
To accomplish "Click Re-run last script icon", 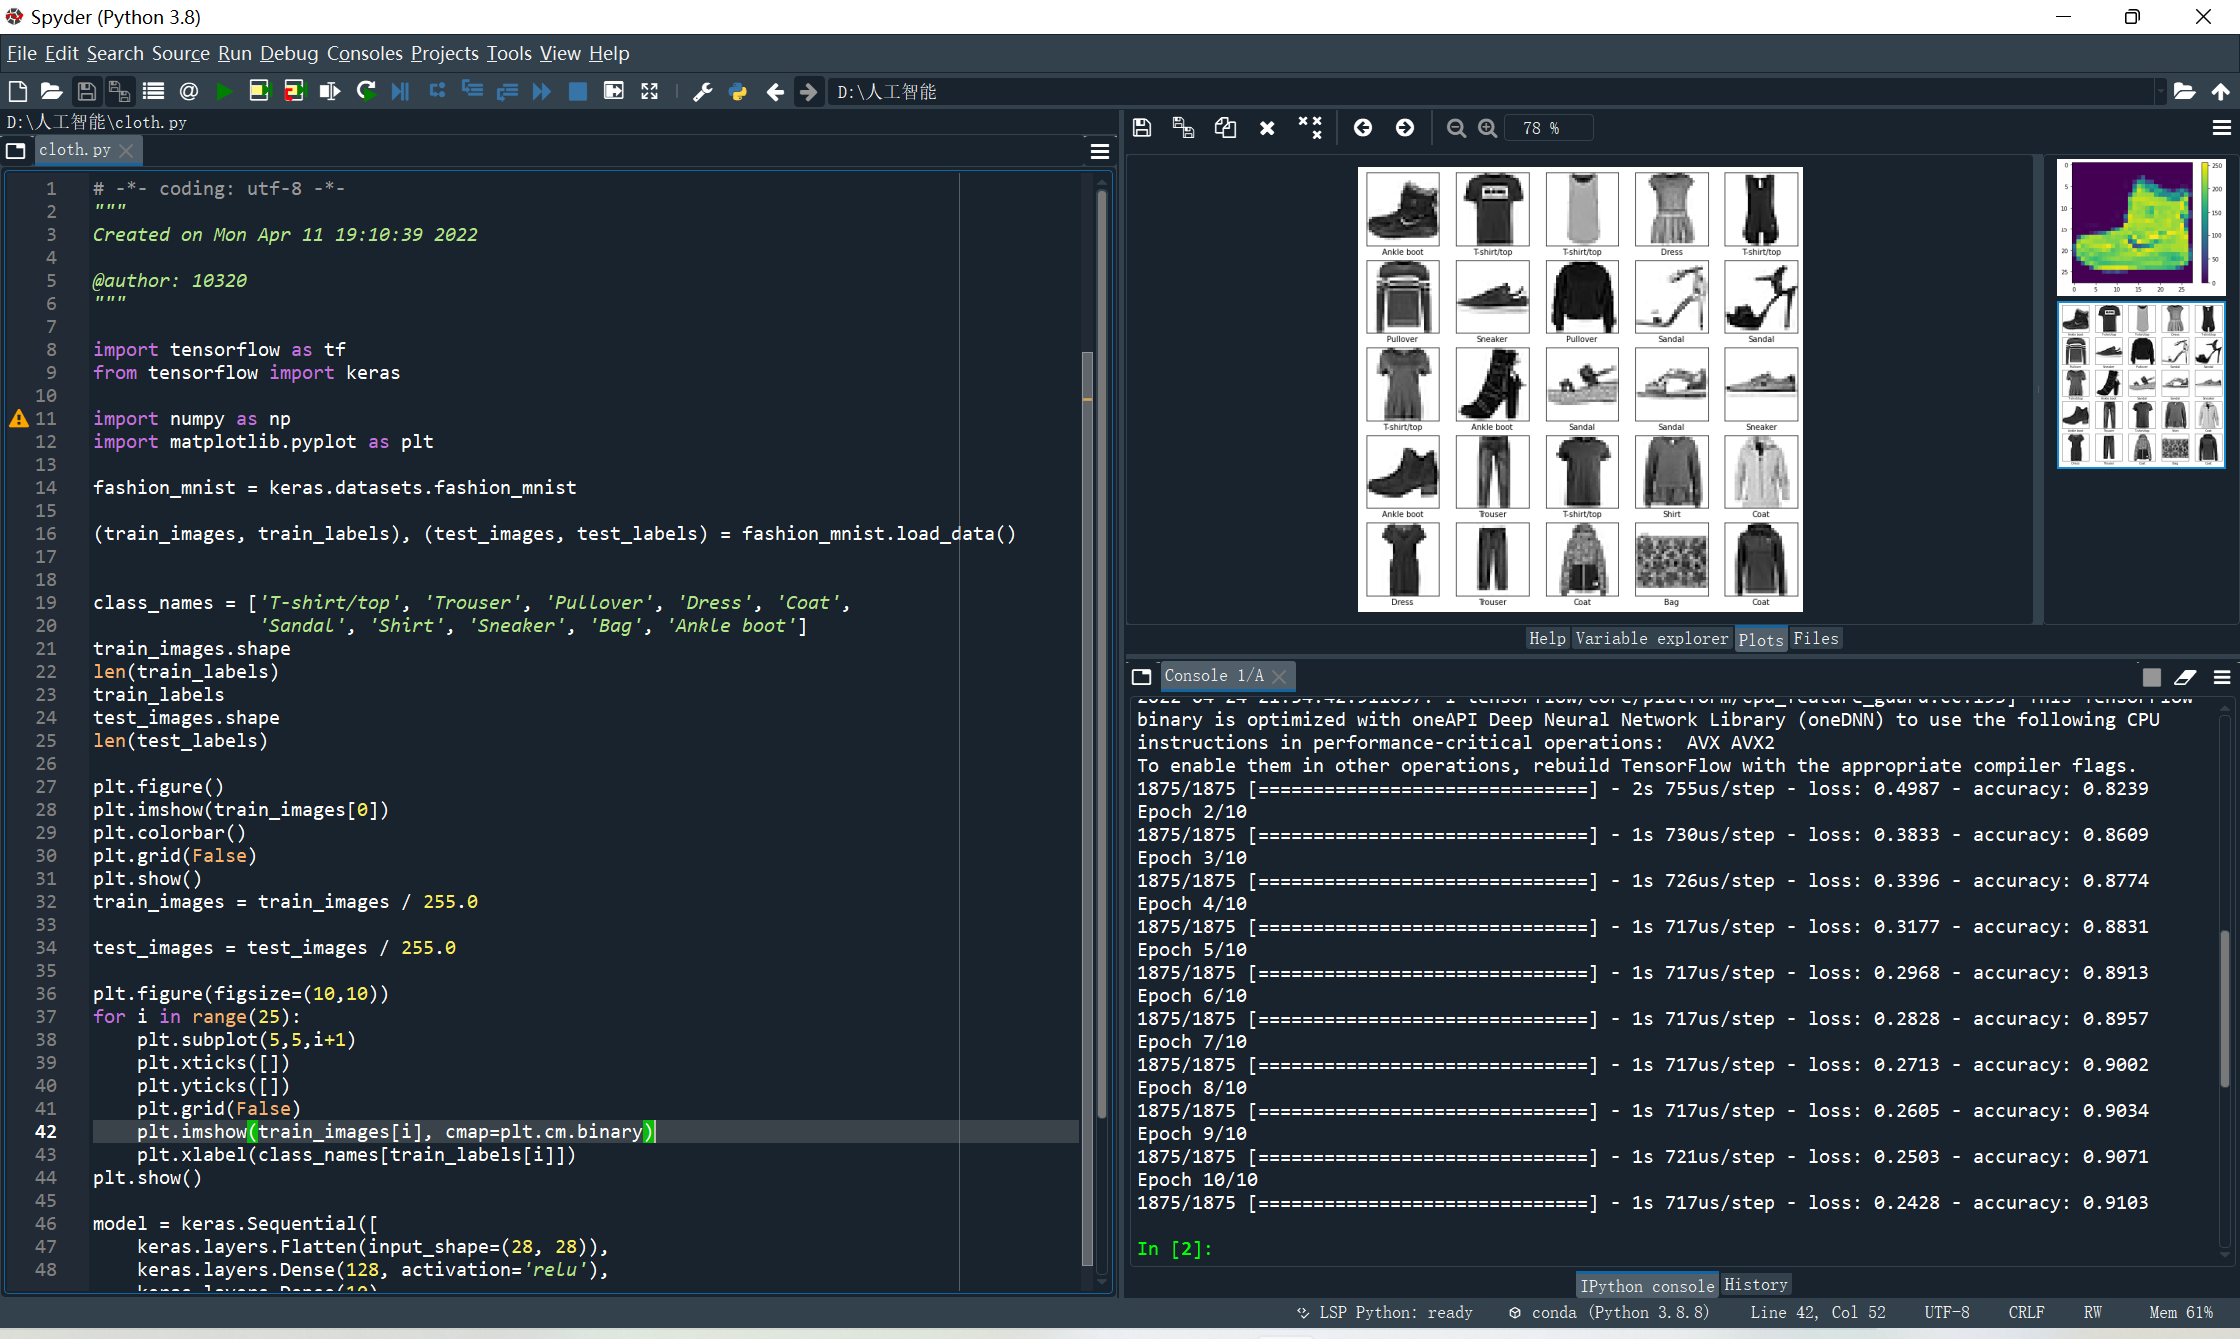I will coord(366,91).
